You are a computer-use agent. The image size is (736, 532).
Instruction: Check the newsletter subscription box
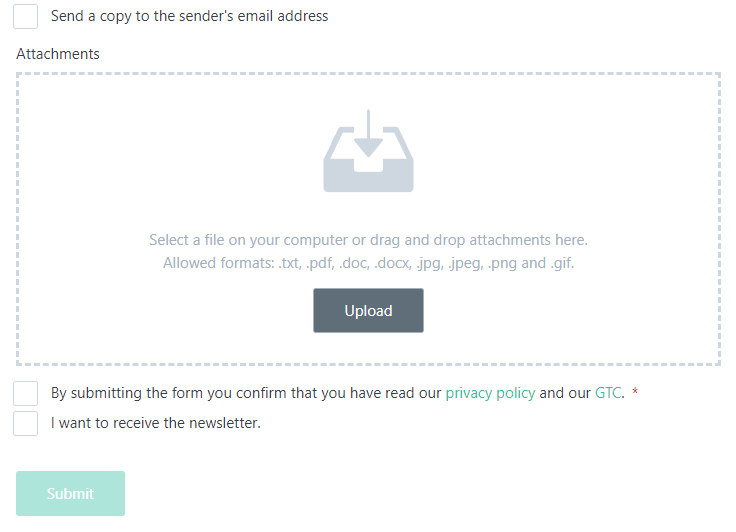[25, 424]
